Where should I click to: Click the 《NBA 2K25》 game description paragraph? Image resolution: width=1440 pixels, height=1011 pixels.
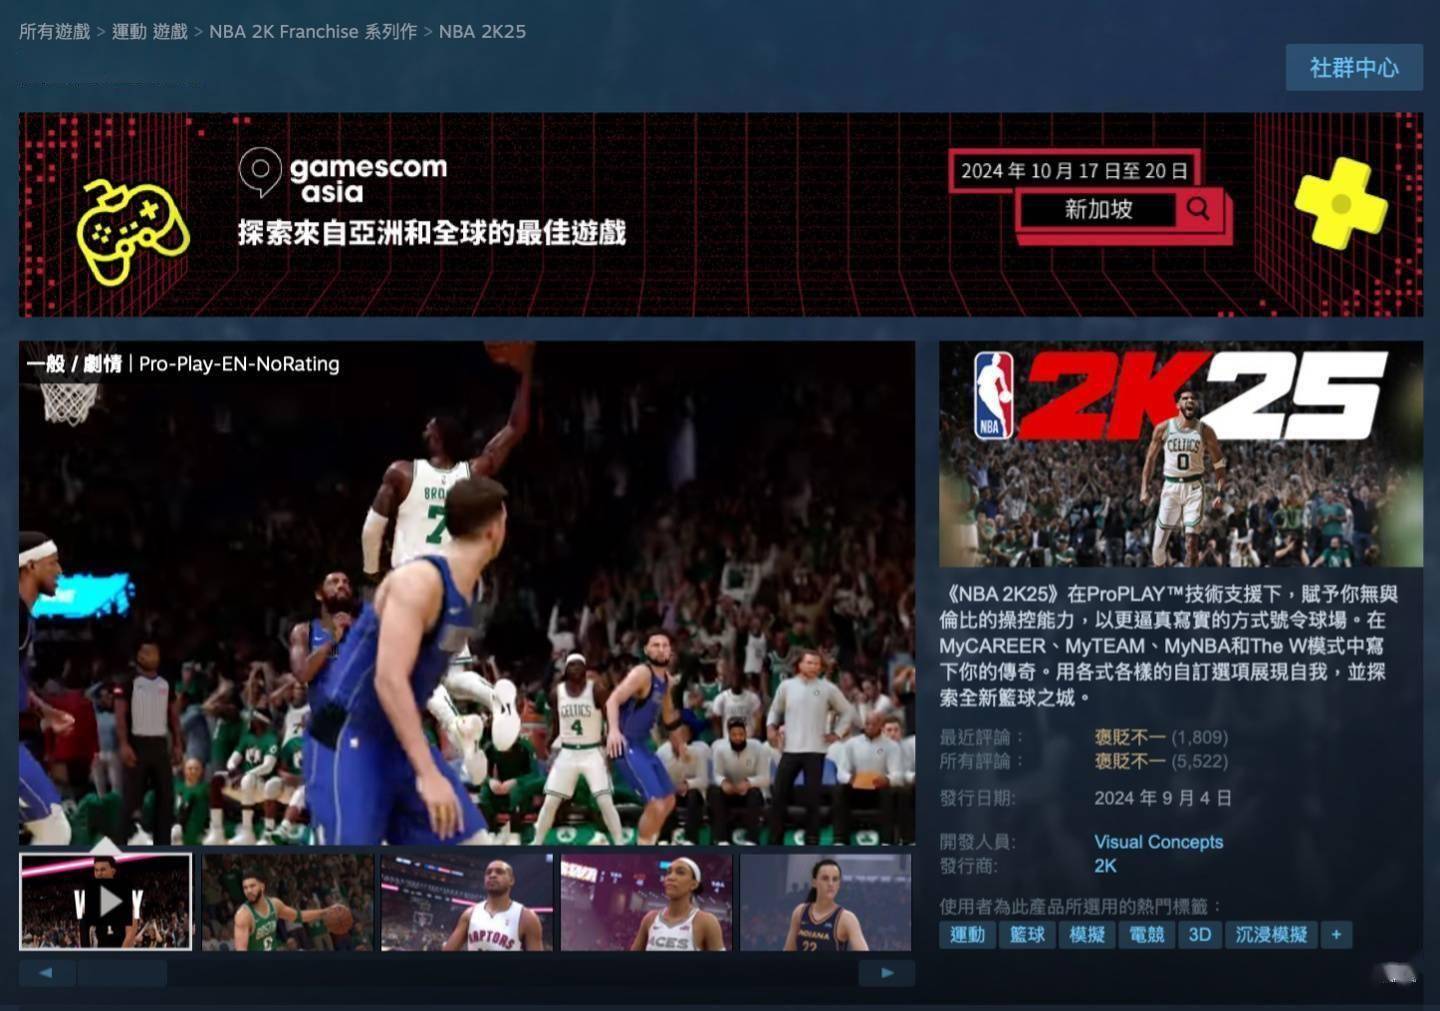pos(1169,645)
